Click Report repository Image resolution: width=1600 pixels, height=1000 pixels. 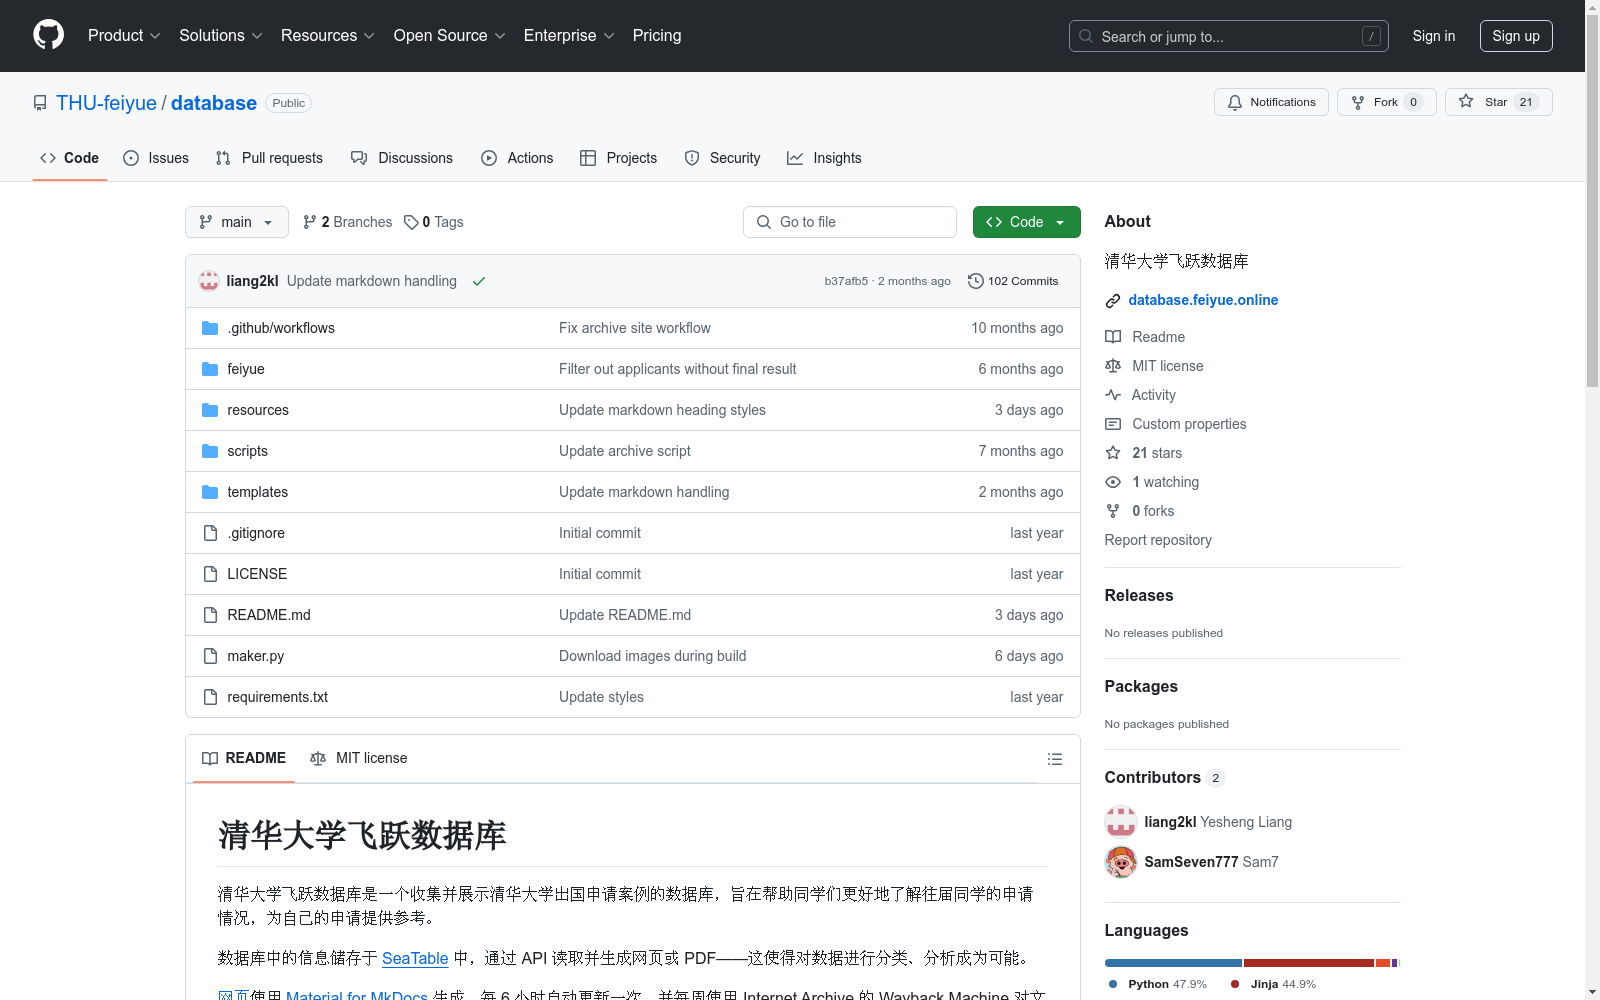[x=1158, y=540]
